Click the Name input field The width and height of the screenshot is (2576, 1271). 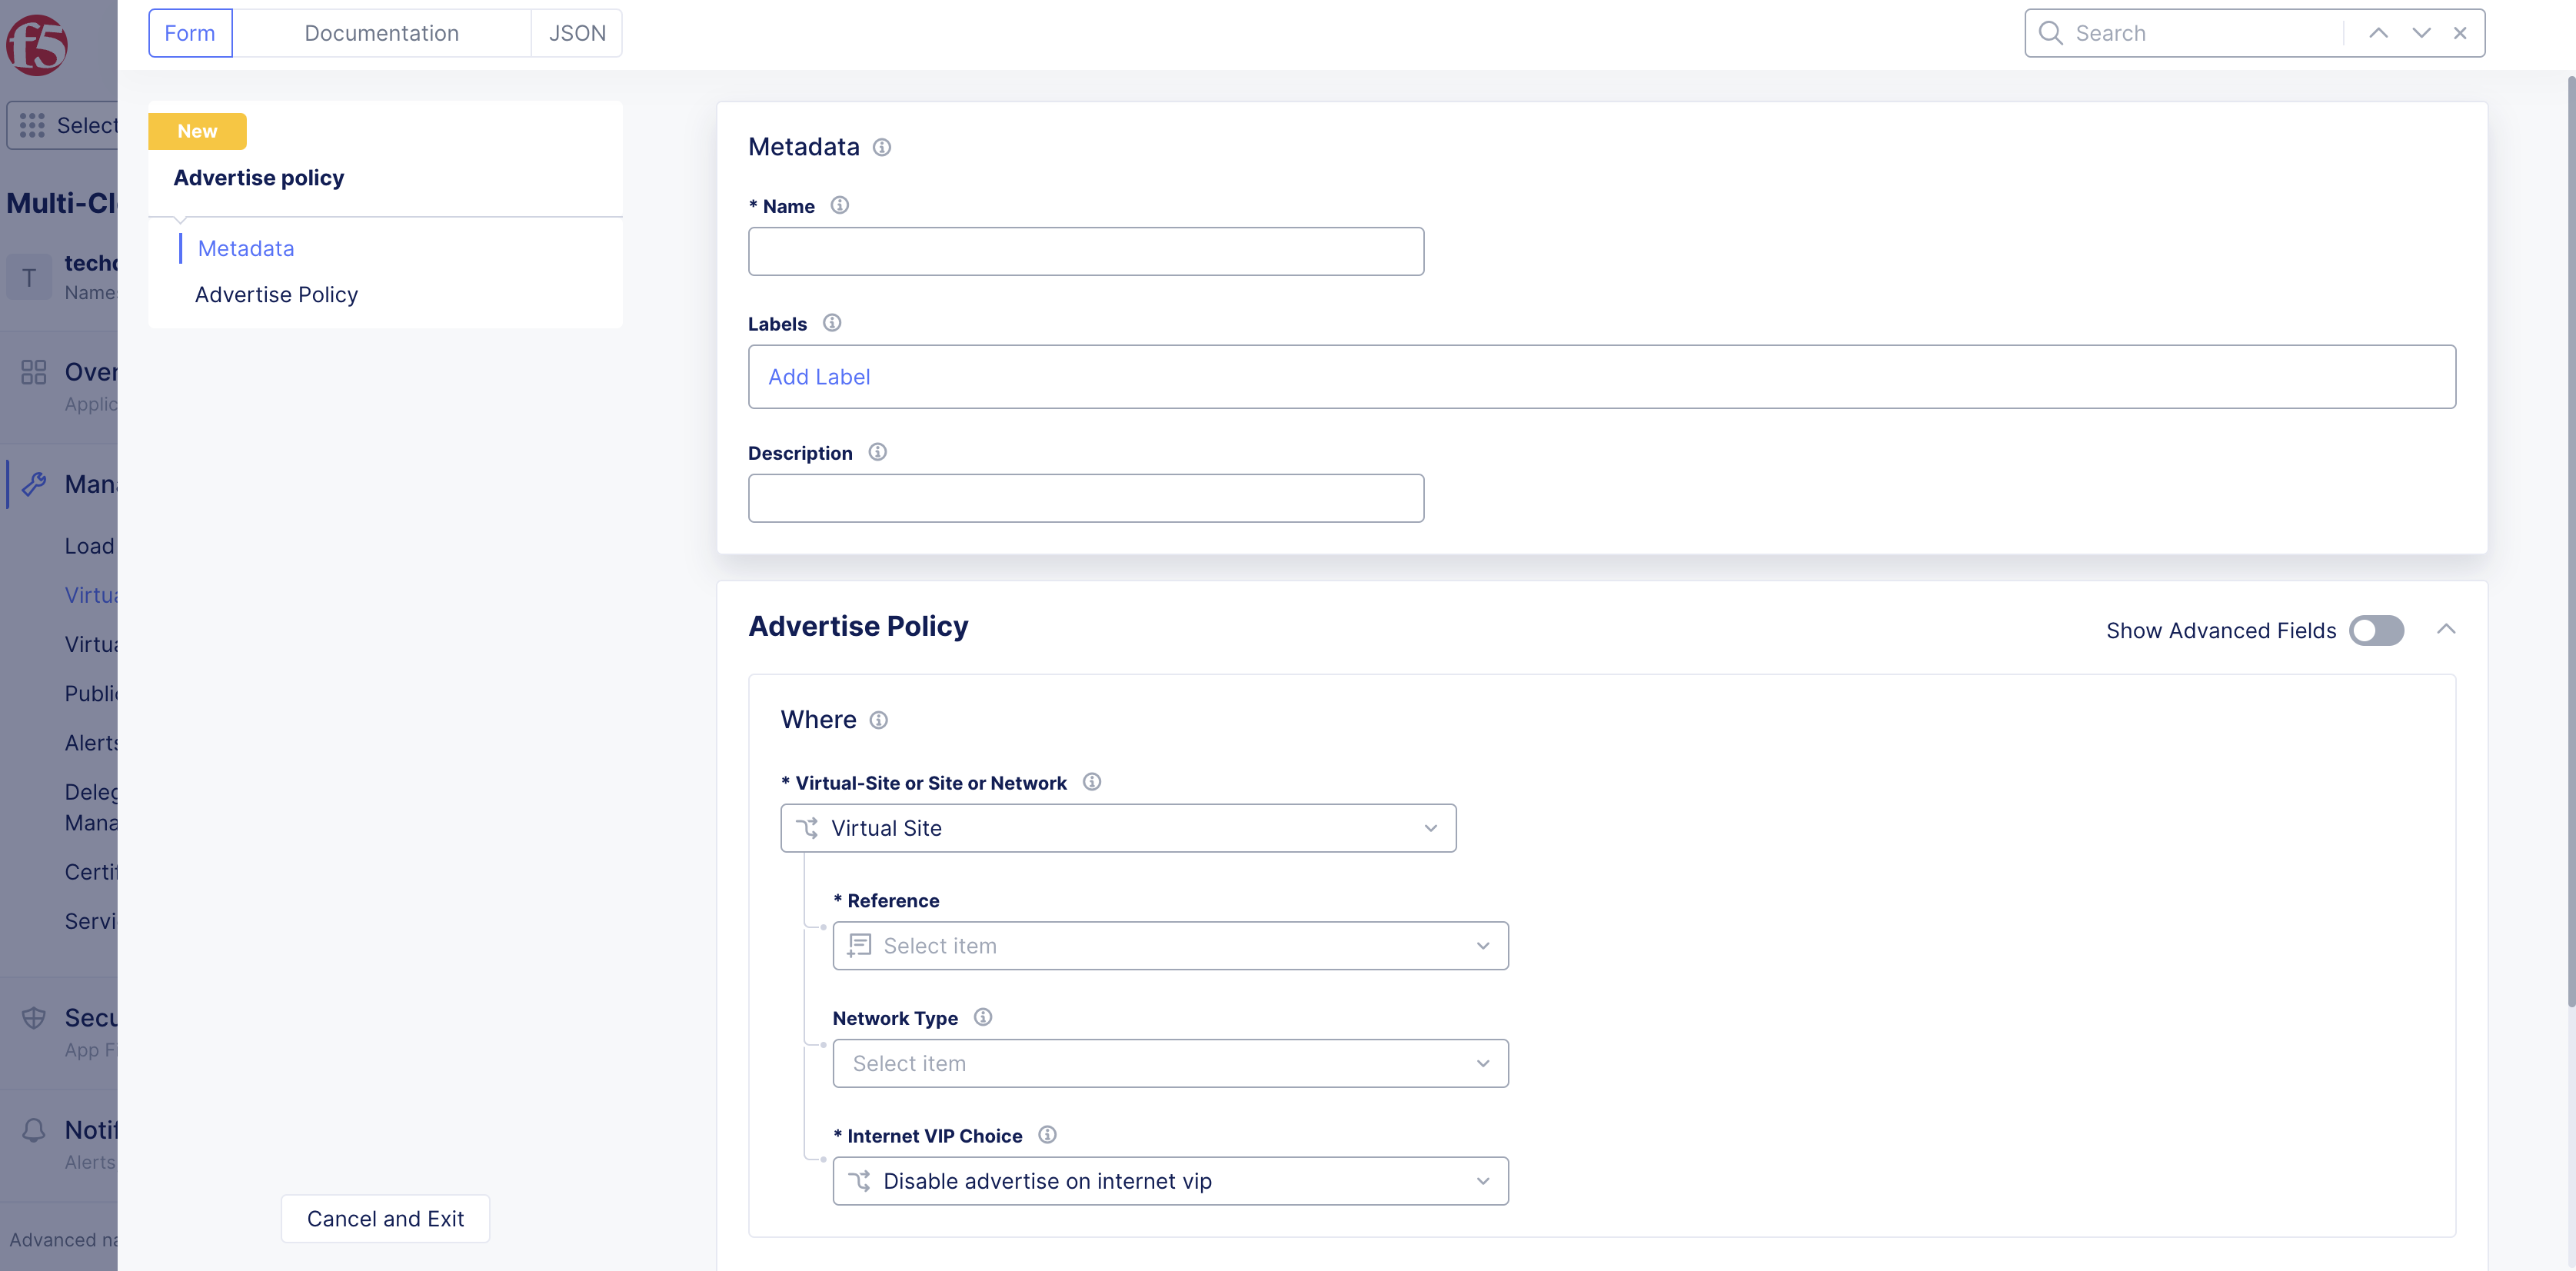pyautogui.click(x=1085, y=251)
